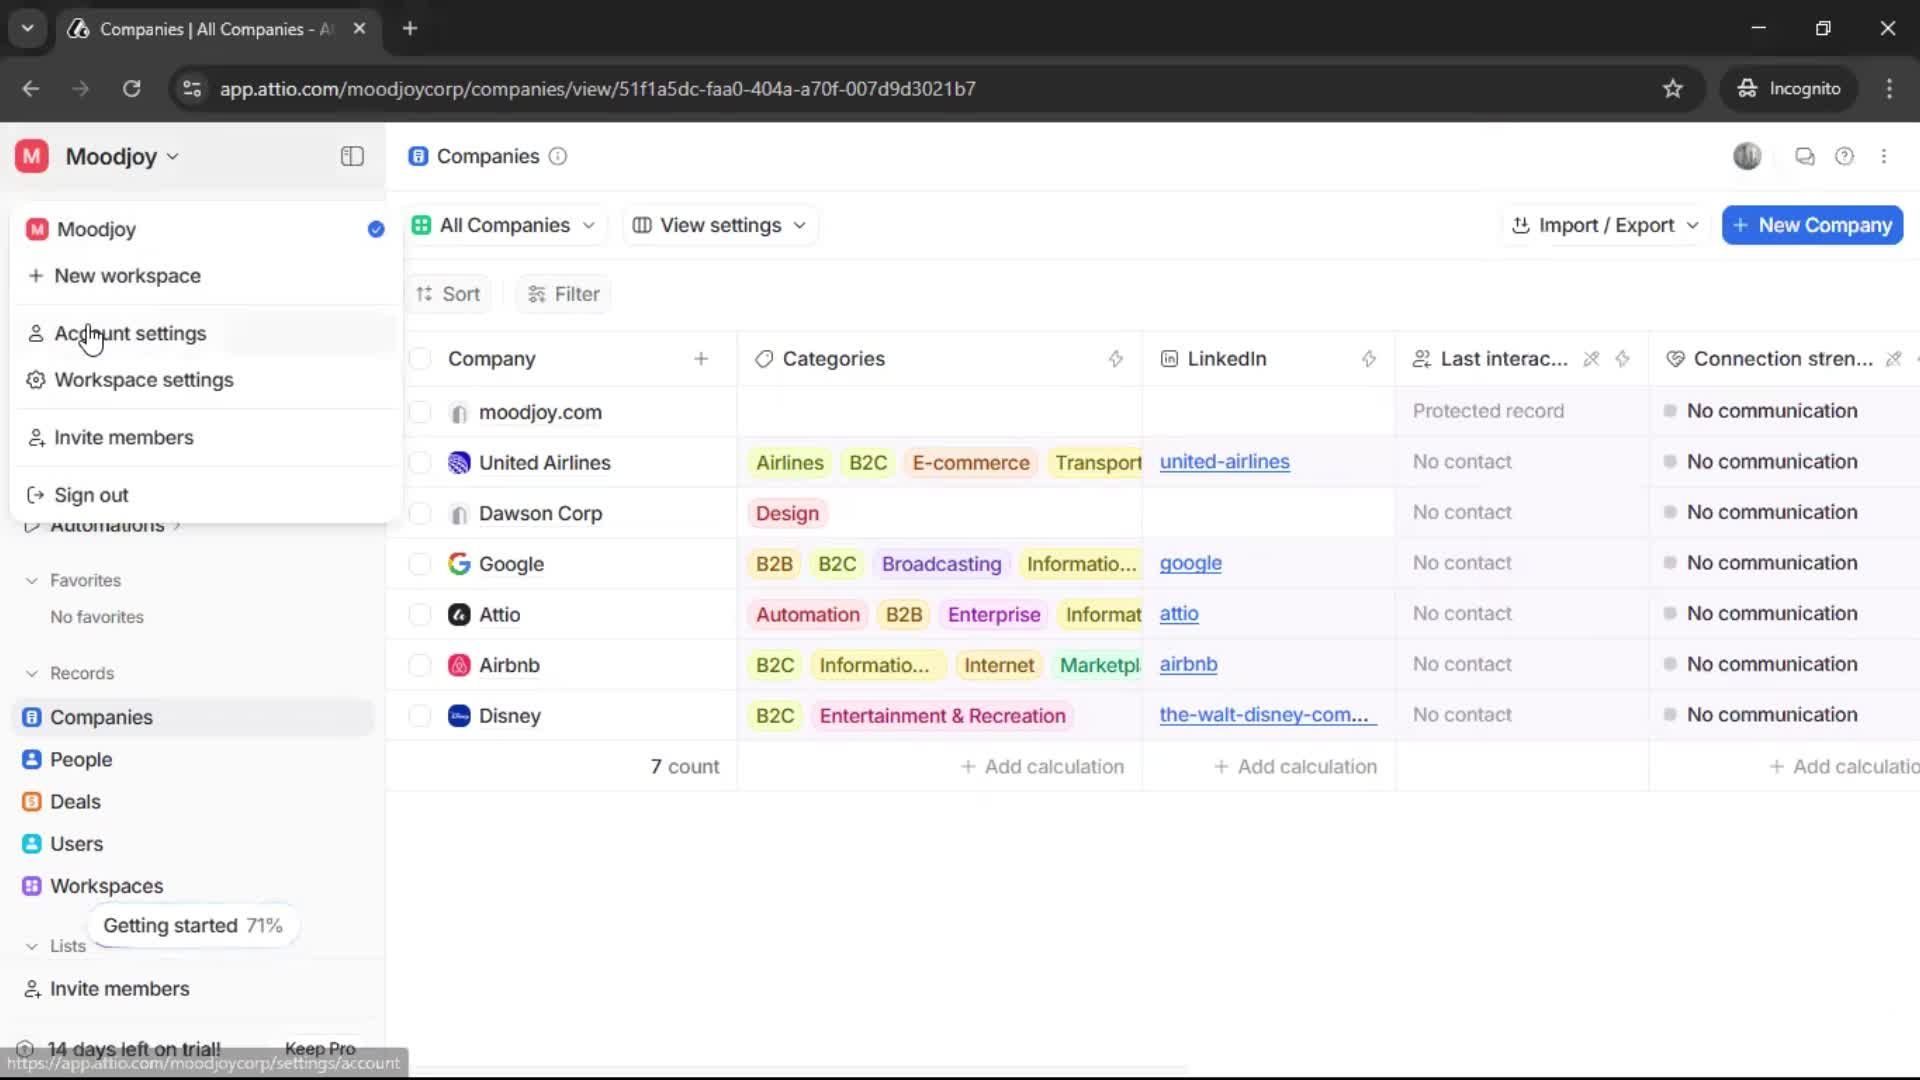Go back in browser history

click(x=31, y=89)
